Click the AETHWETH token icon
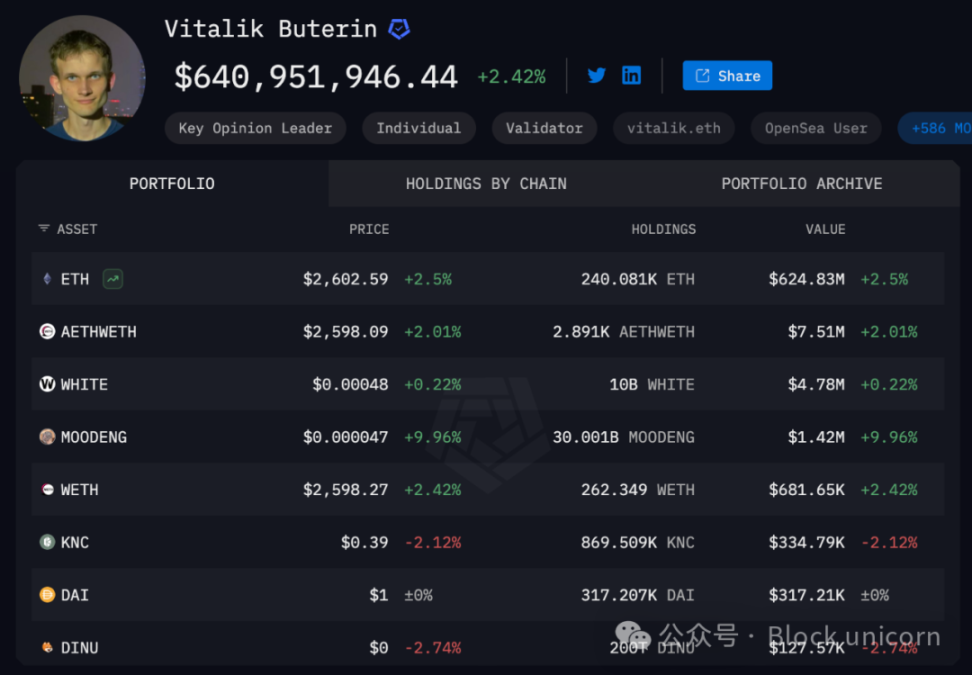The image size is (972, 675). tap(47, 332)
